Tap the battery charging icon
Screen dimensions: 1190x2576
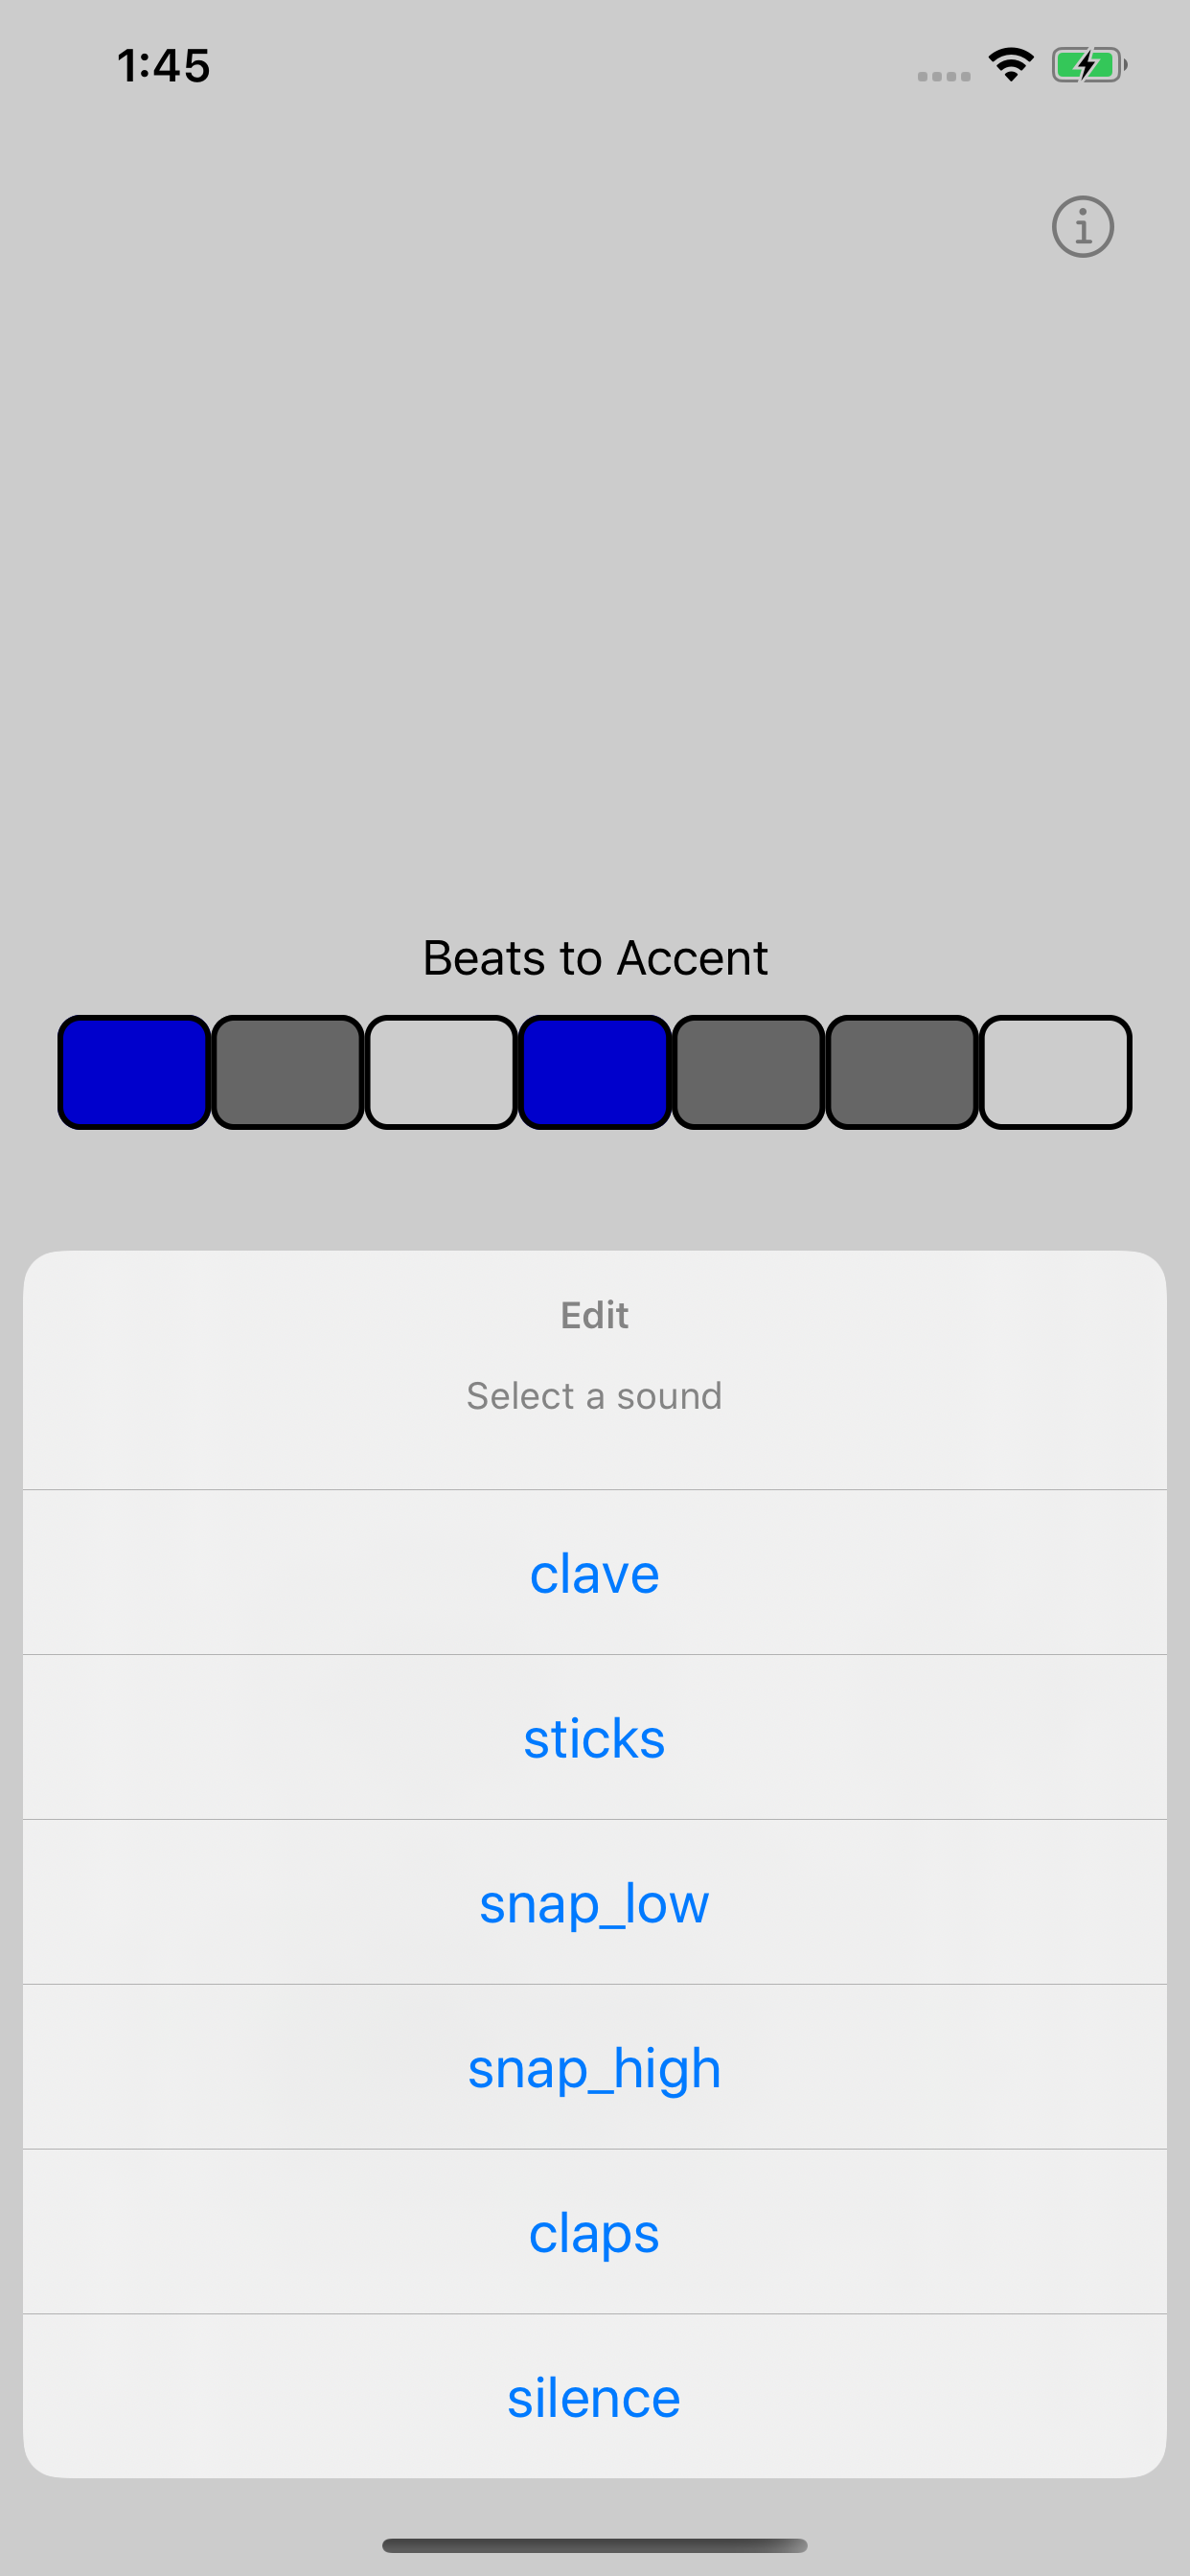click(1088, 66)
